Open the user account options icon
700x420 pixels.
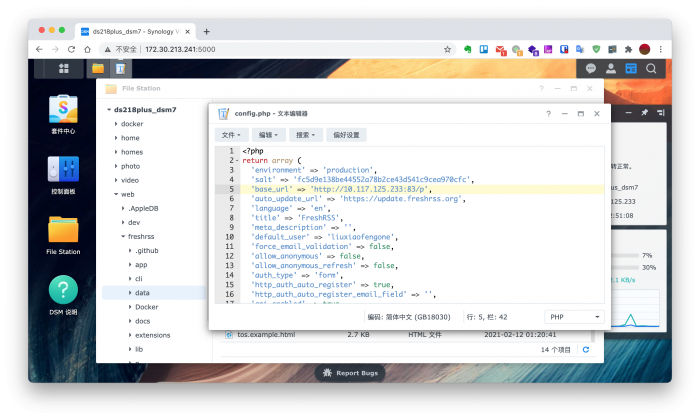(x=611, y=68)
